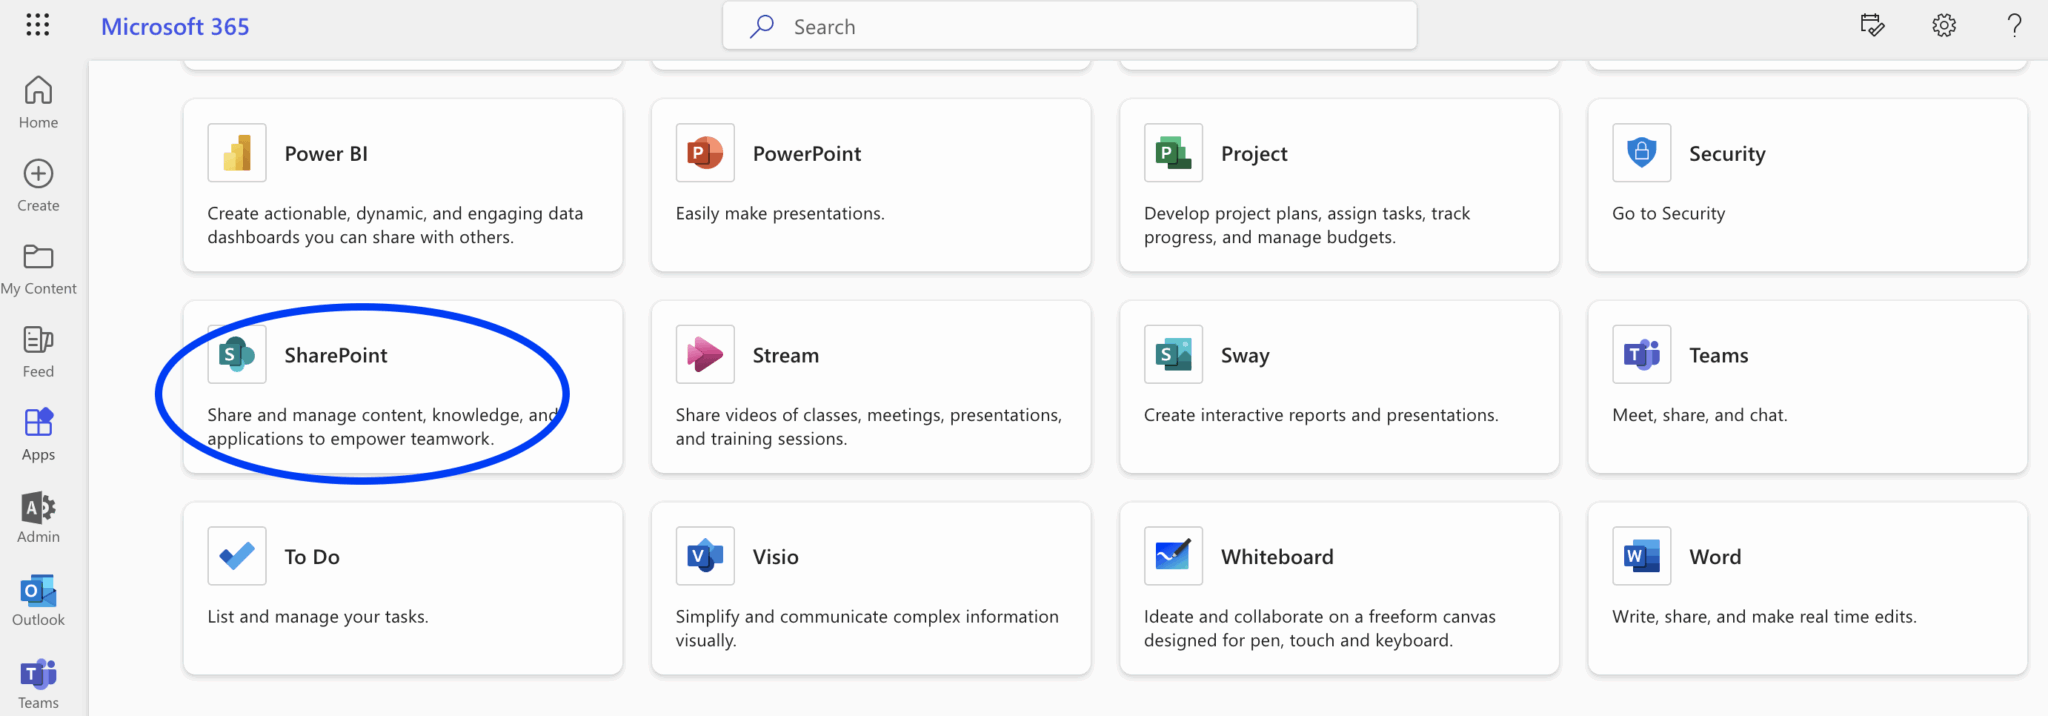Open the Sway card title
2048x716 pixels.
click(1245, 356)
